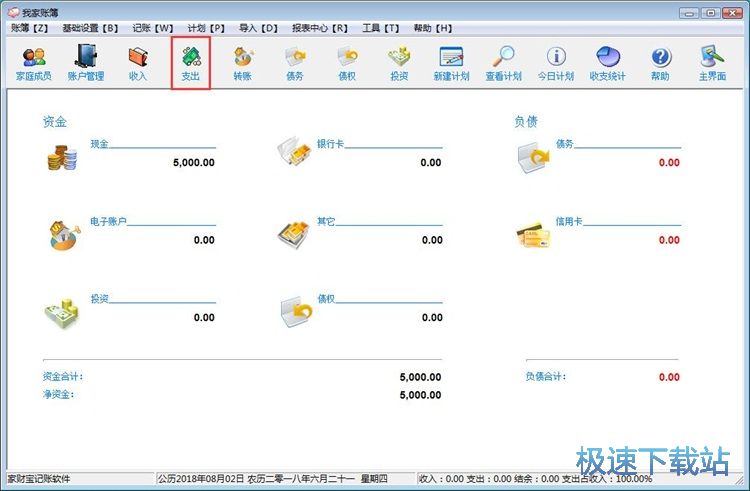750x491 pixels.
Task: Open 收支统计 pie chart statistics
Action: pyautogui.click(x=608, y=63)
